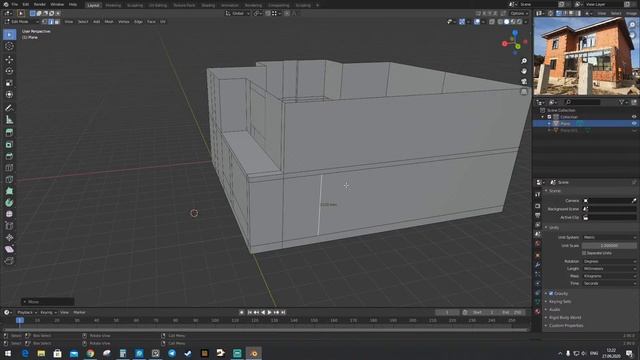This screenshot has width=640, height=360.
Task: Select the Knife tool
Action: tap(9, 180)
